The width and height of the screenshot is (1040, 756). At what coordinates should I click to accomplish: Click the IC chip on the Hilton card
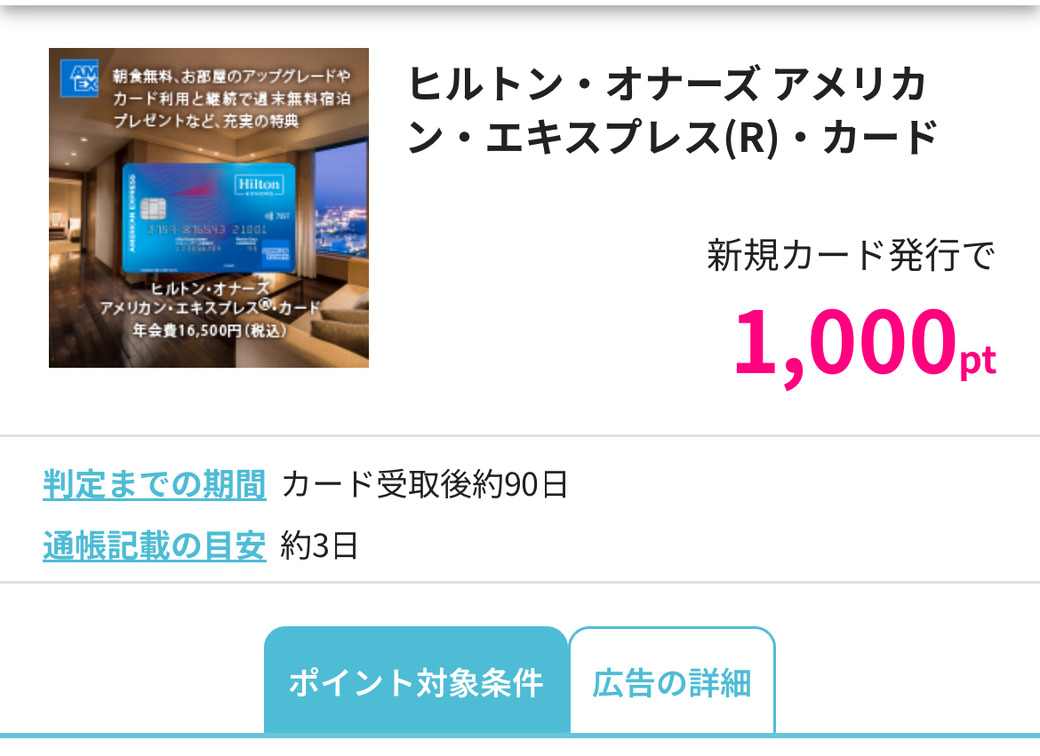click(154, 210)
